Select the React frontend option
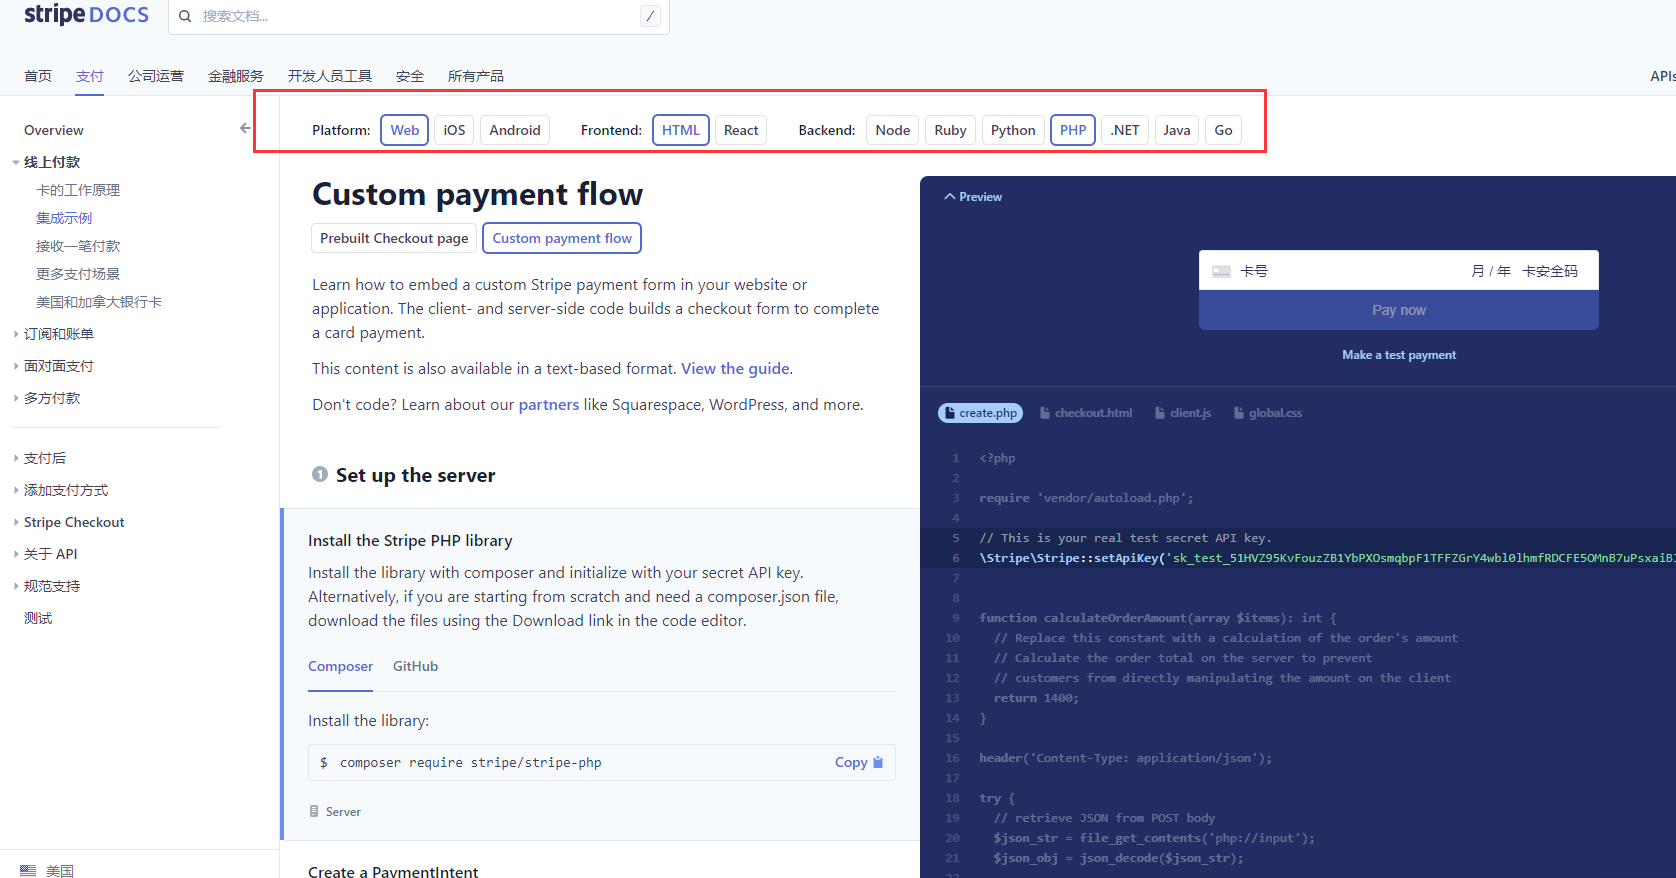Viewport: 1676px width, 878px height. tap(741, 130)
